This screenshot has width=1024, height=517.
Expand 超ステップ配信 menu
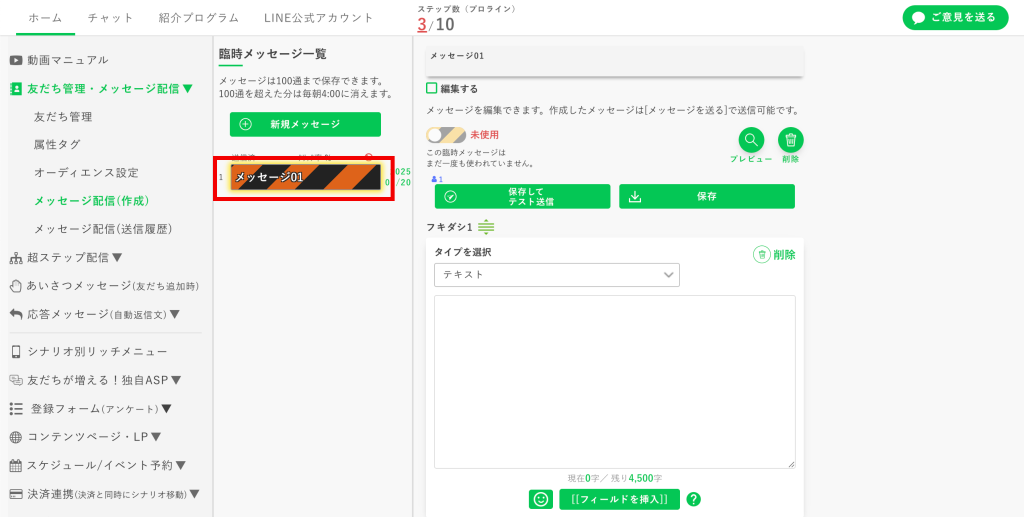[118, 257]
